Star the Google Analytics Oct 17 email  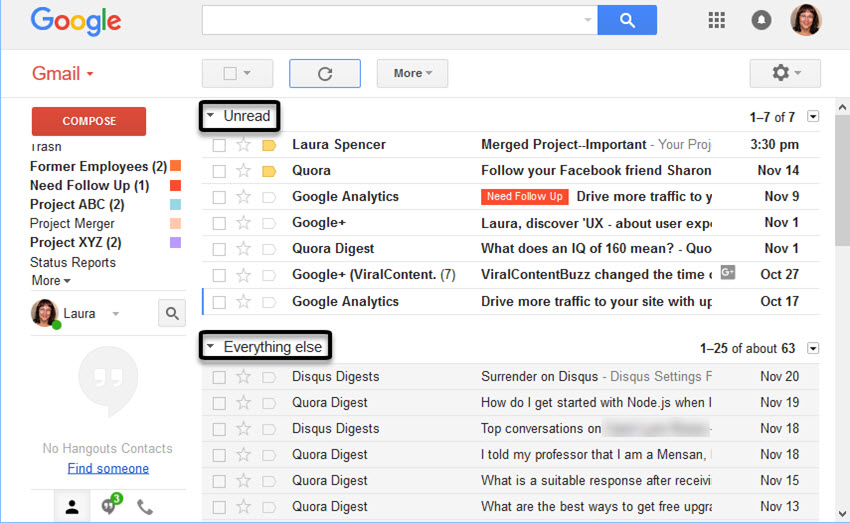[243, 302]
